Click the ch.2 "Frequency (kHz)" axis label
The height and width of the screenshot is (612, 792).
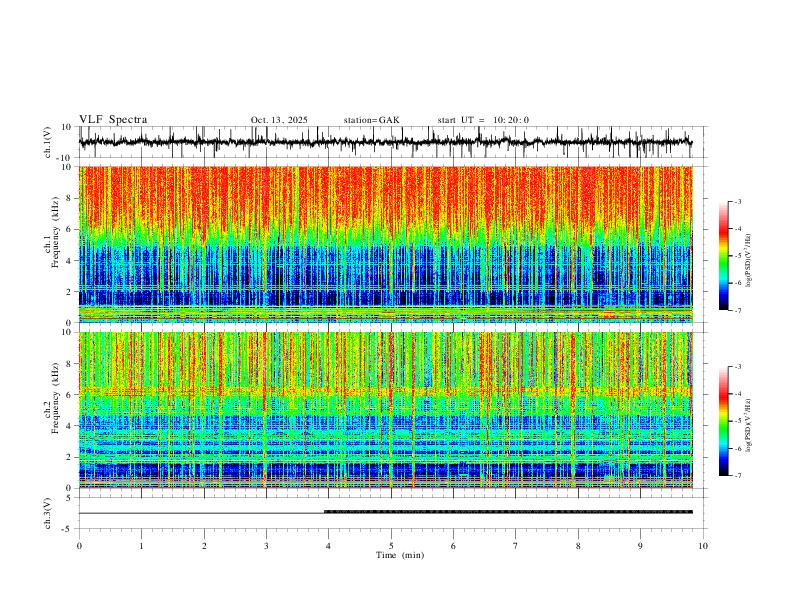point(55,398)
